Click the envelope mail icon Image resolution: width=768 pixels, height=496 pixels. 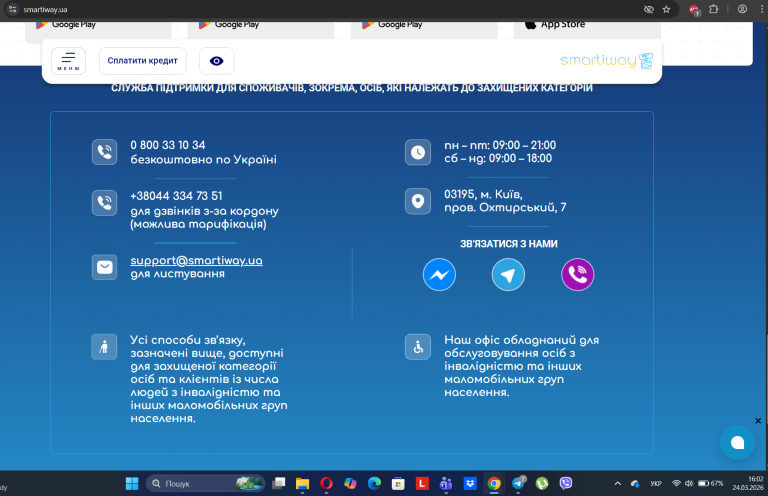pyautogui.click(x=104, y=267)
